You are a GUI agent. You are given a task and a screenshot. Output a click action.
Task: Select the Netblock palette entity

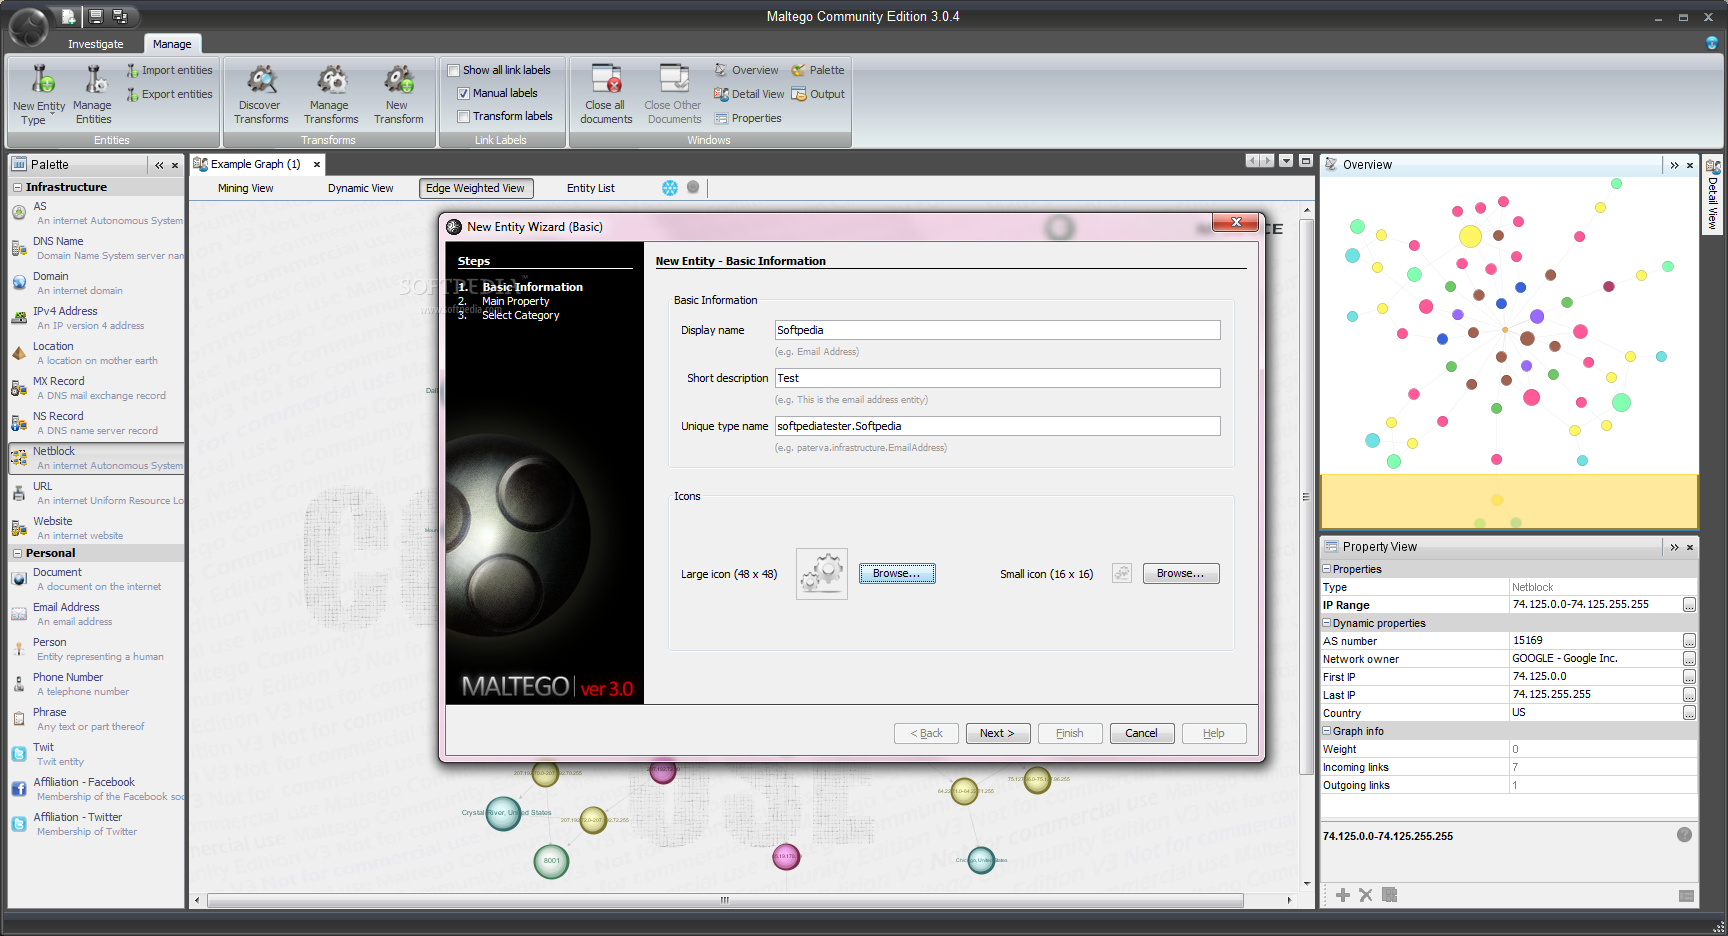pyautogui.click(x=96, y=458)
